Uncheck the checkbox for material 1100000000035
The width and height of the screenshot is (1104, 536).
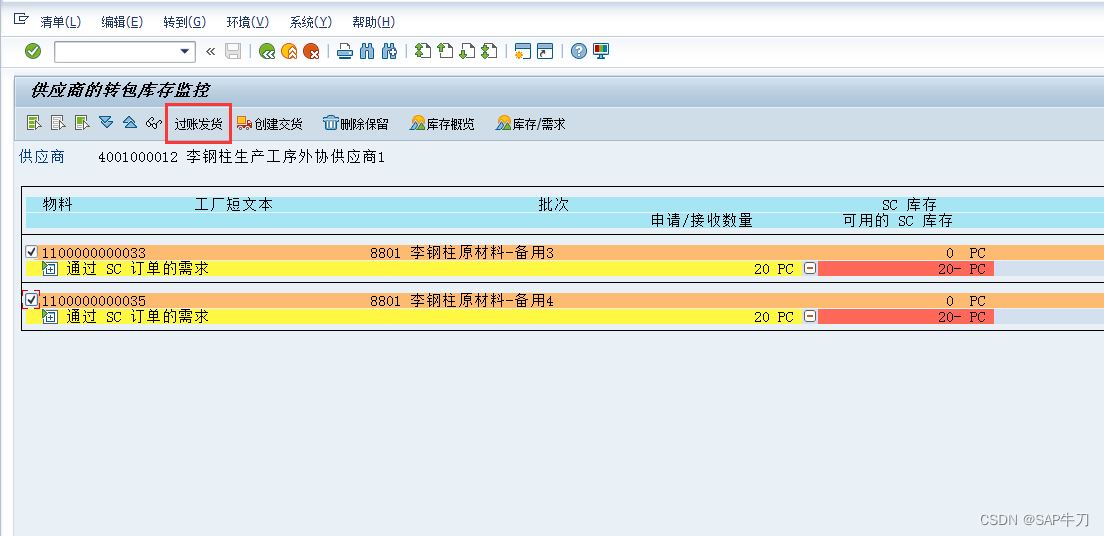tap(31, 300)
